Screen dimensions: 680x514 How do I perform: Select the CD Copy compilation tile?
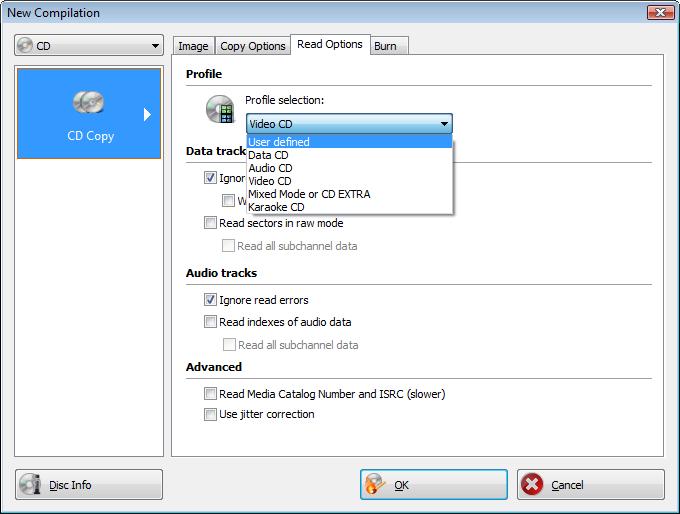[x=89, y=114]
